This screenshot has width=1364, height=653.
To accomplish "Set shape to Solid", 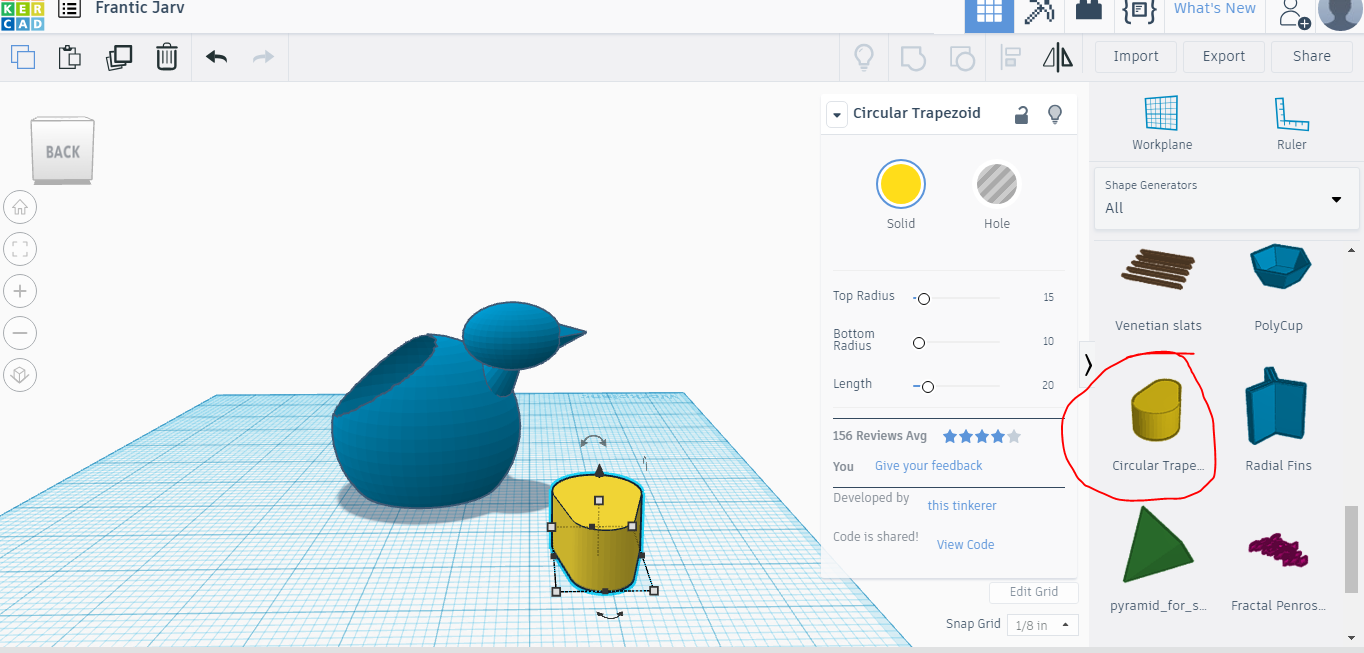I will pos(901,185).
